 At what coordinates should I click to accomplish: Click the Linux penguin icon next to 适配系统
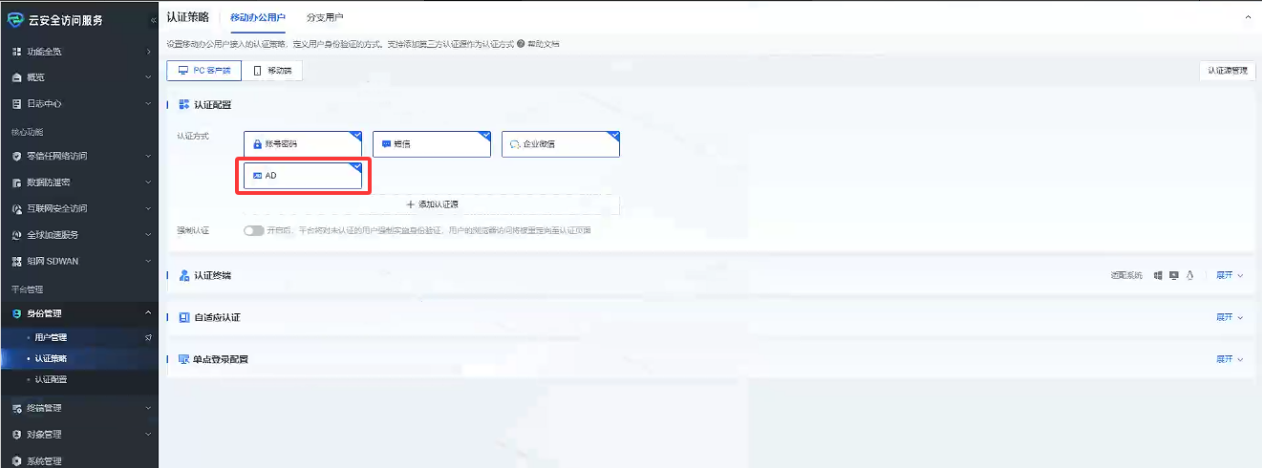[1190, 275]
